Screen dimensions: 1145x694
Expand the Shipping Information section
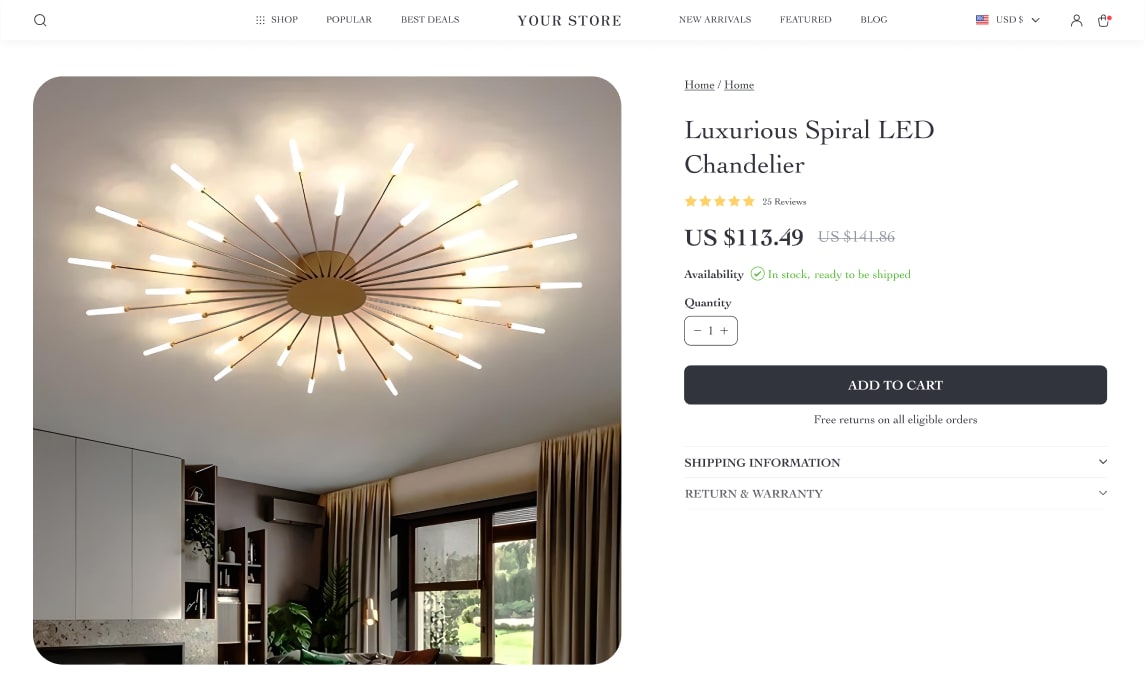click(895, 462)
